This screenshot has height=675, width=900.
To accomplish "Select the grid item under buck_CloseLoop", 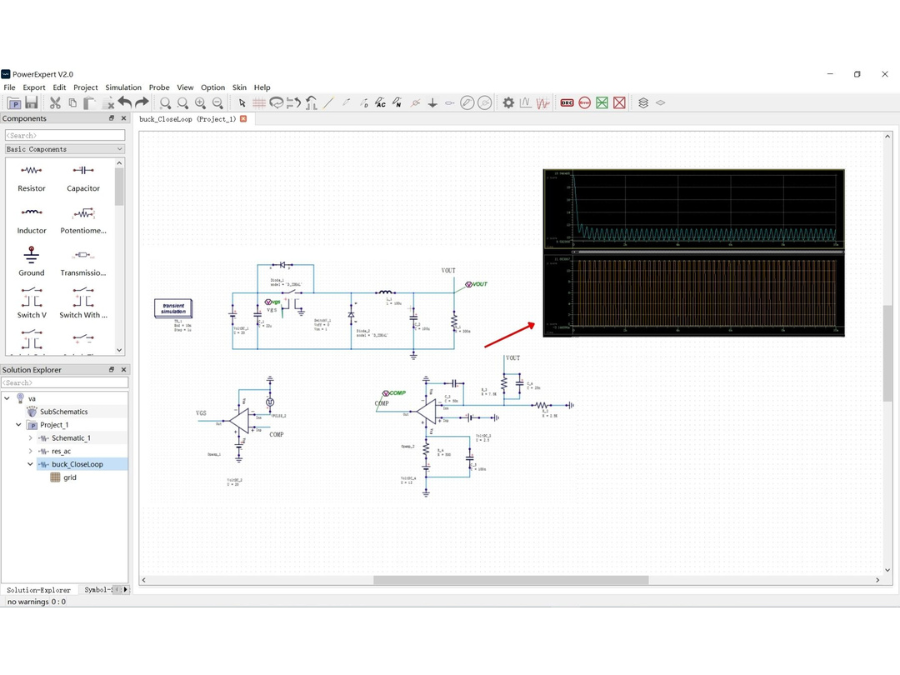I will (x=69, y=477).
